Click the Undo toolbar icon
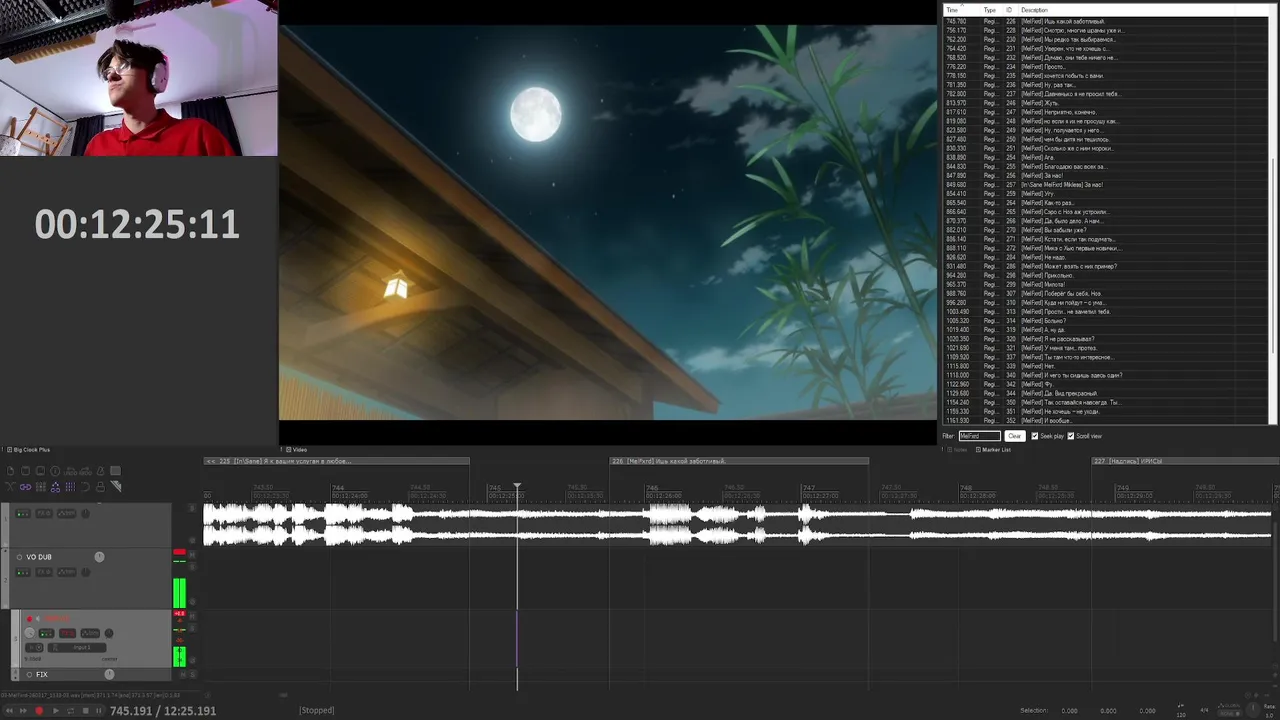 point(70,471)
